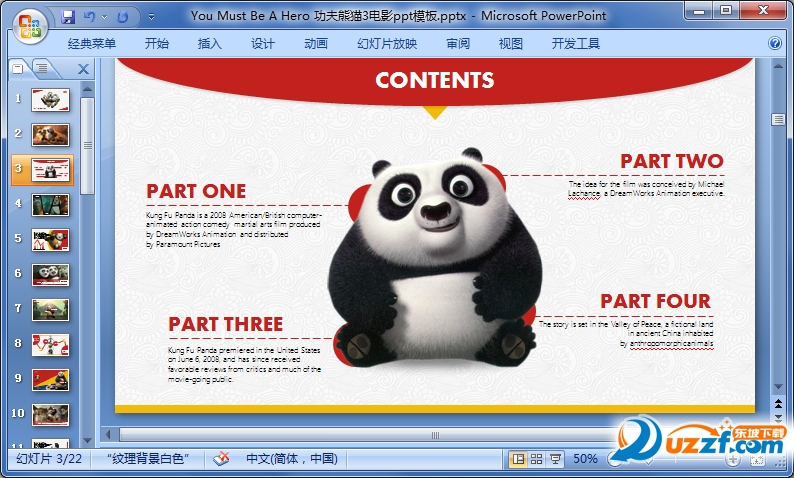Fit slide to current window

pos(758,460)
